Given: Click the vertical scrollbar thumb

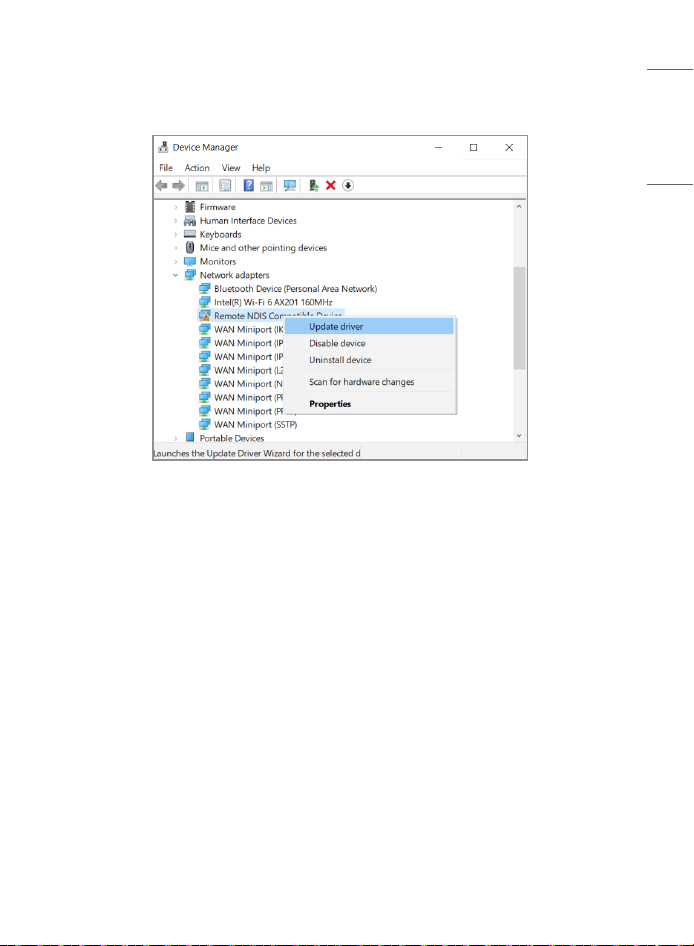Looking at the screenshot, I should (519, 318).
